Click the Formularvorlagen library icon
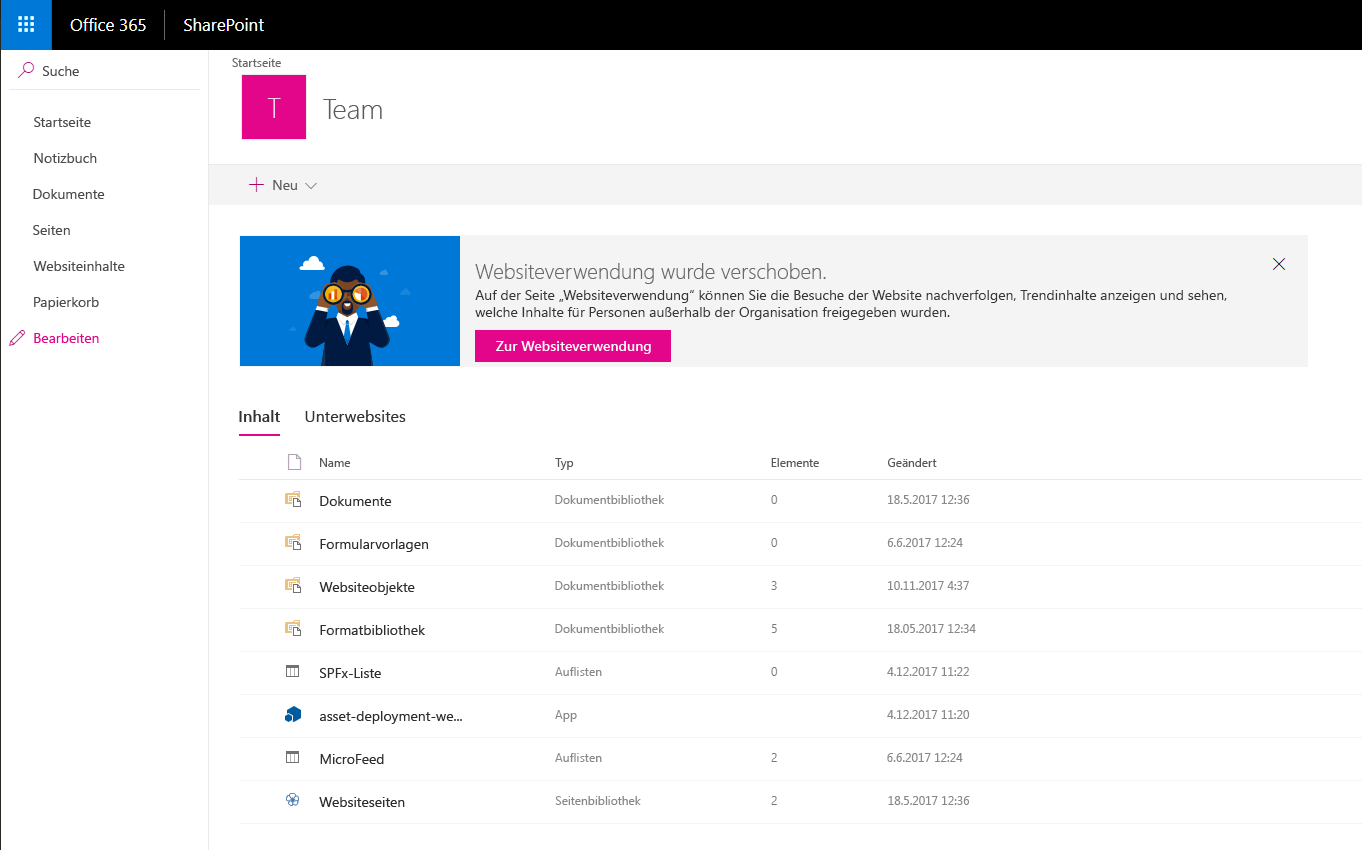Image resolution: width=1362 pixels, height=850 pixels. tap(293, 543)
